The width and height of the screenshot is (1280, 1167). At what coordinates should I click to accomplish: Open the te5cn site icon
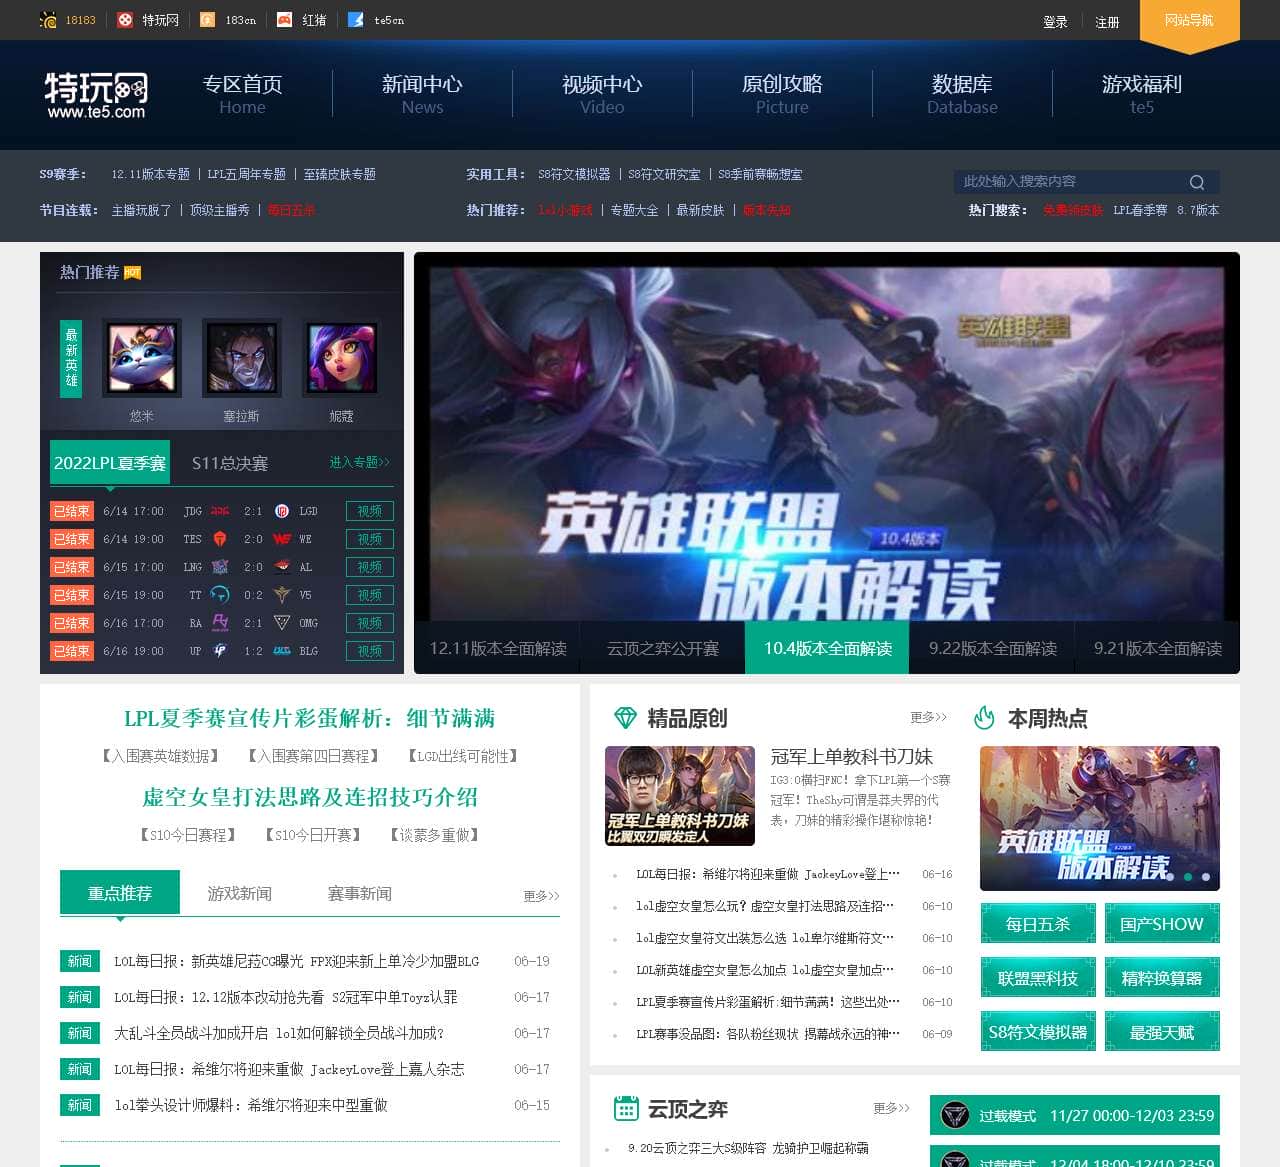pyautogui.click(x=356, y=20)
